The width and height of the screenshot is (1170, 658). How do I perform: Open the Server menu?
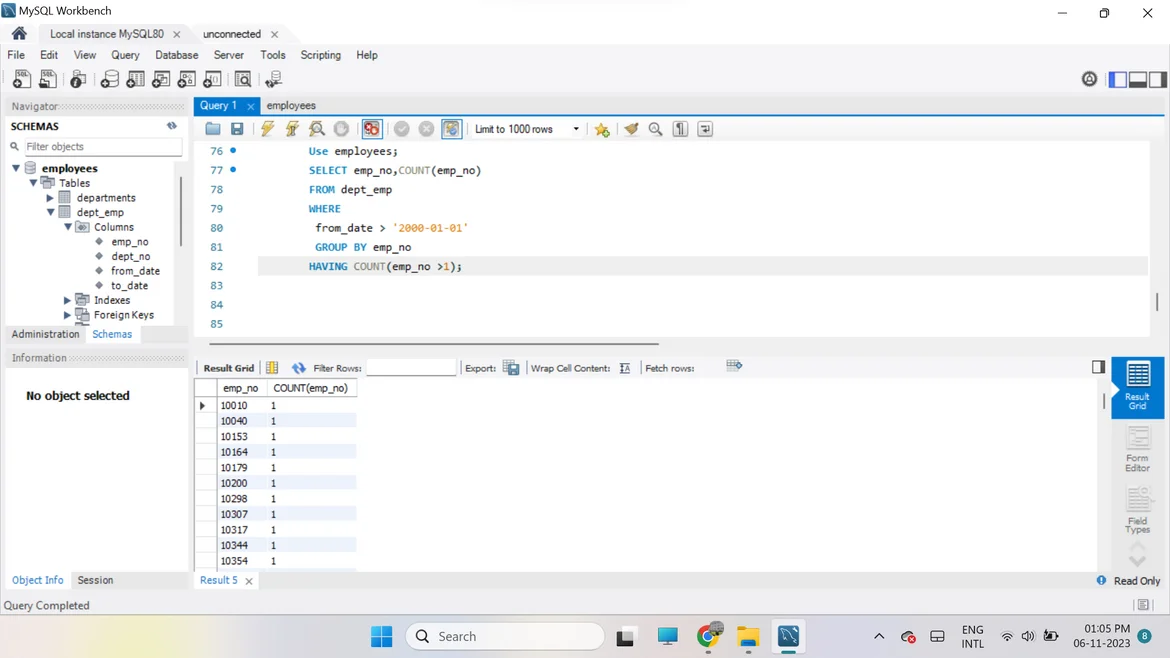tap(228, 55)
